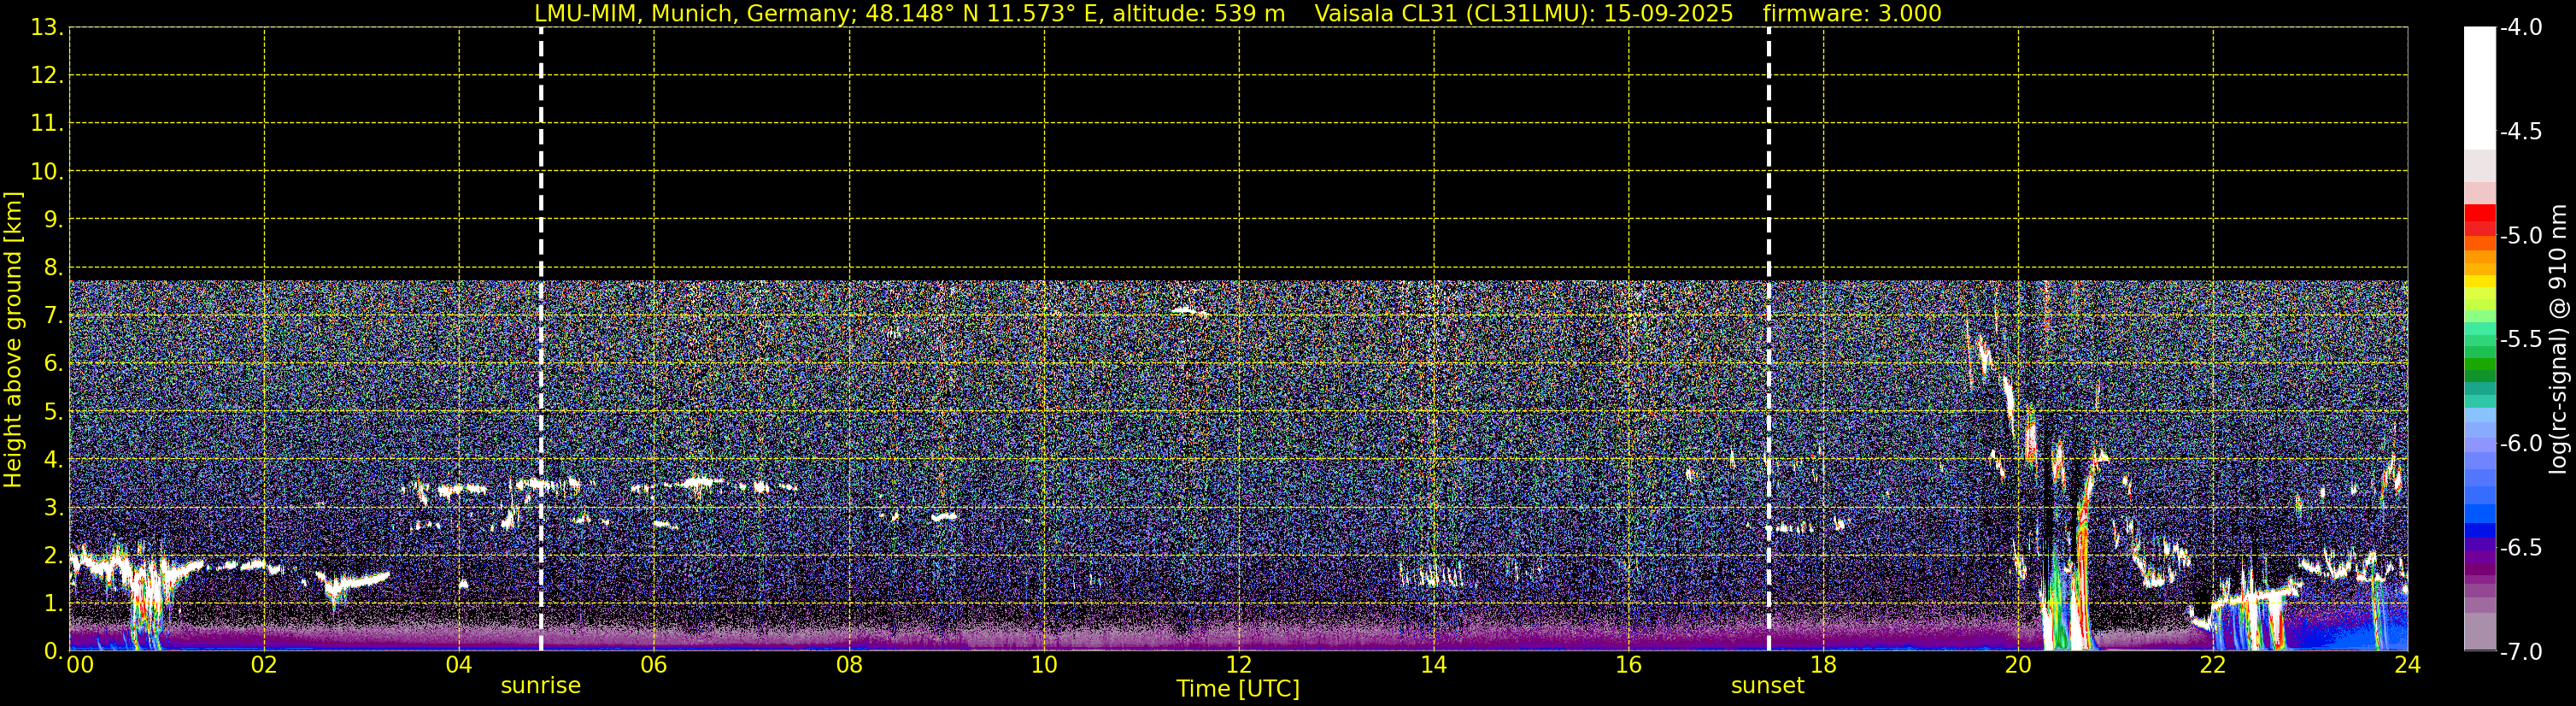Screen dimensions: 2576x706
Task: Click the "log(rc-signal) @ 910 nm" colorbar label
Action: point(2558,340)
